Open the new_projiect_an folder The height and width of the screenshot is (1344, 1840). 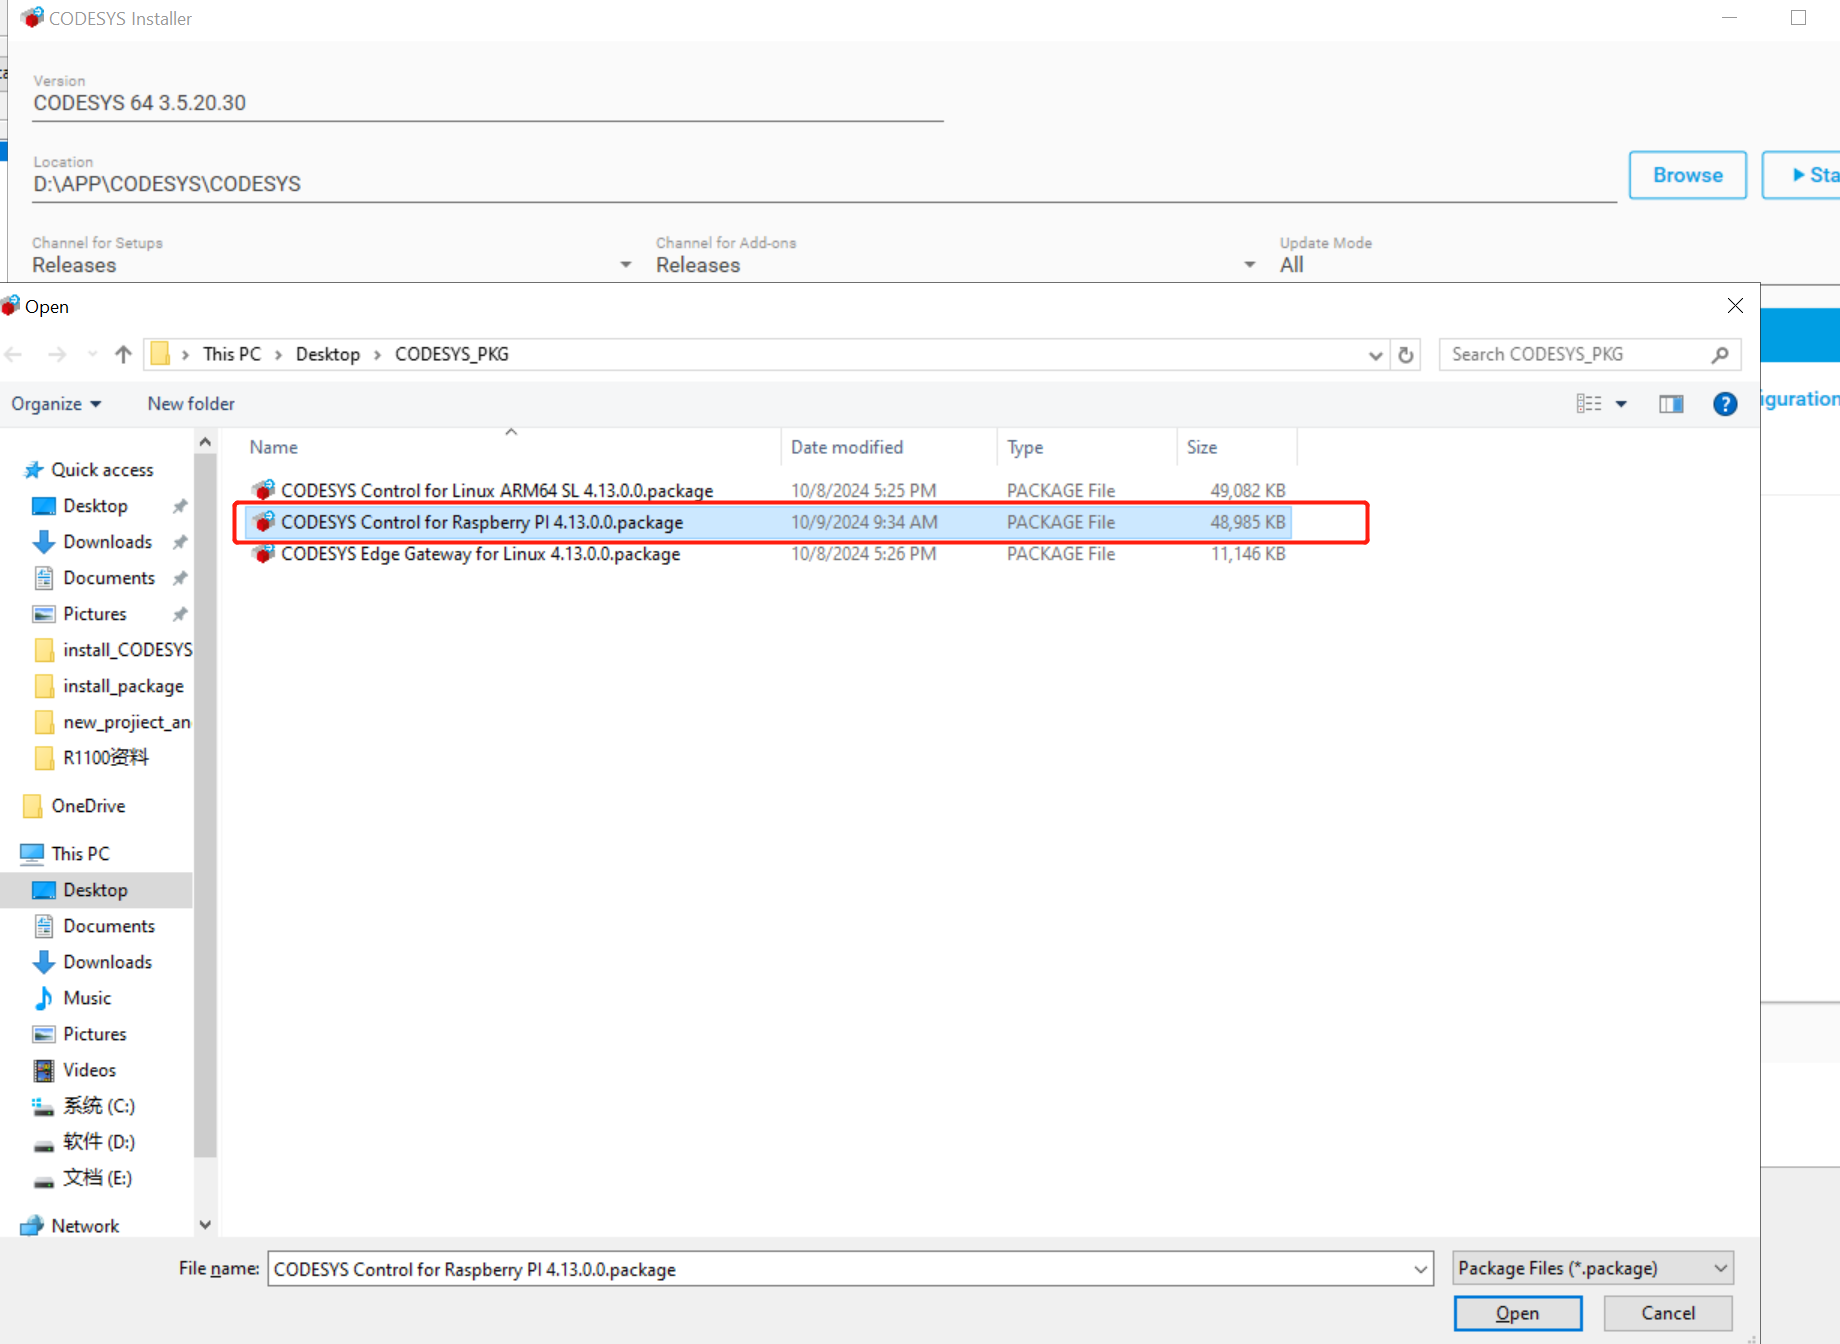(126, 722)
